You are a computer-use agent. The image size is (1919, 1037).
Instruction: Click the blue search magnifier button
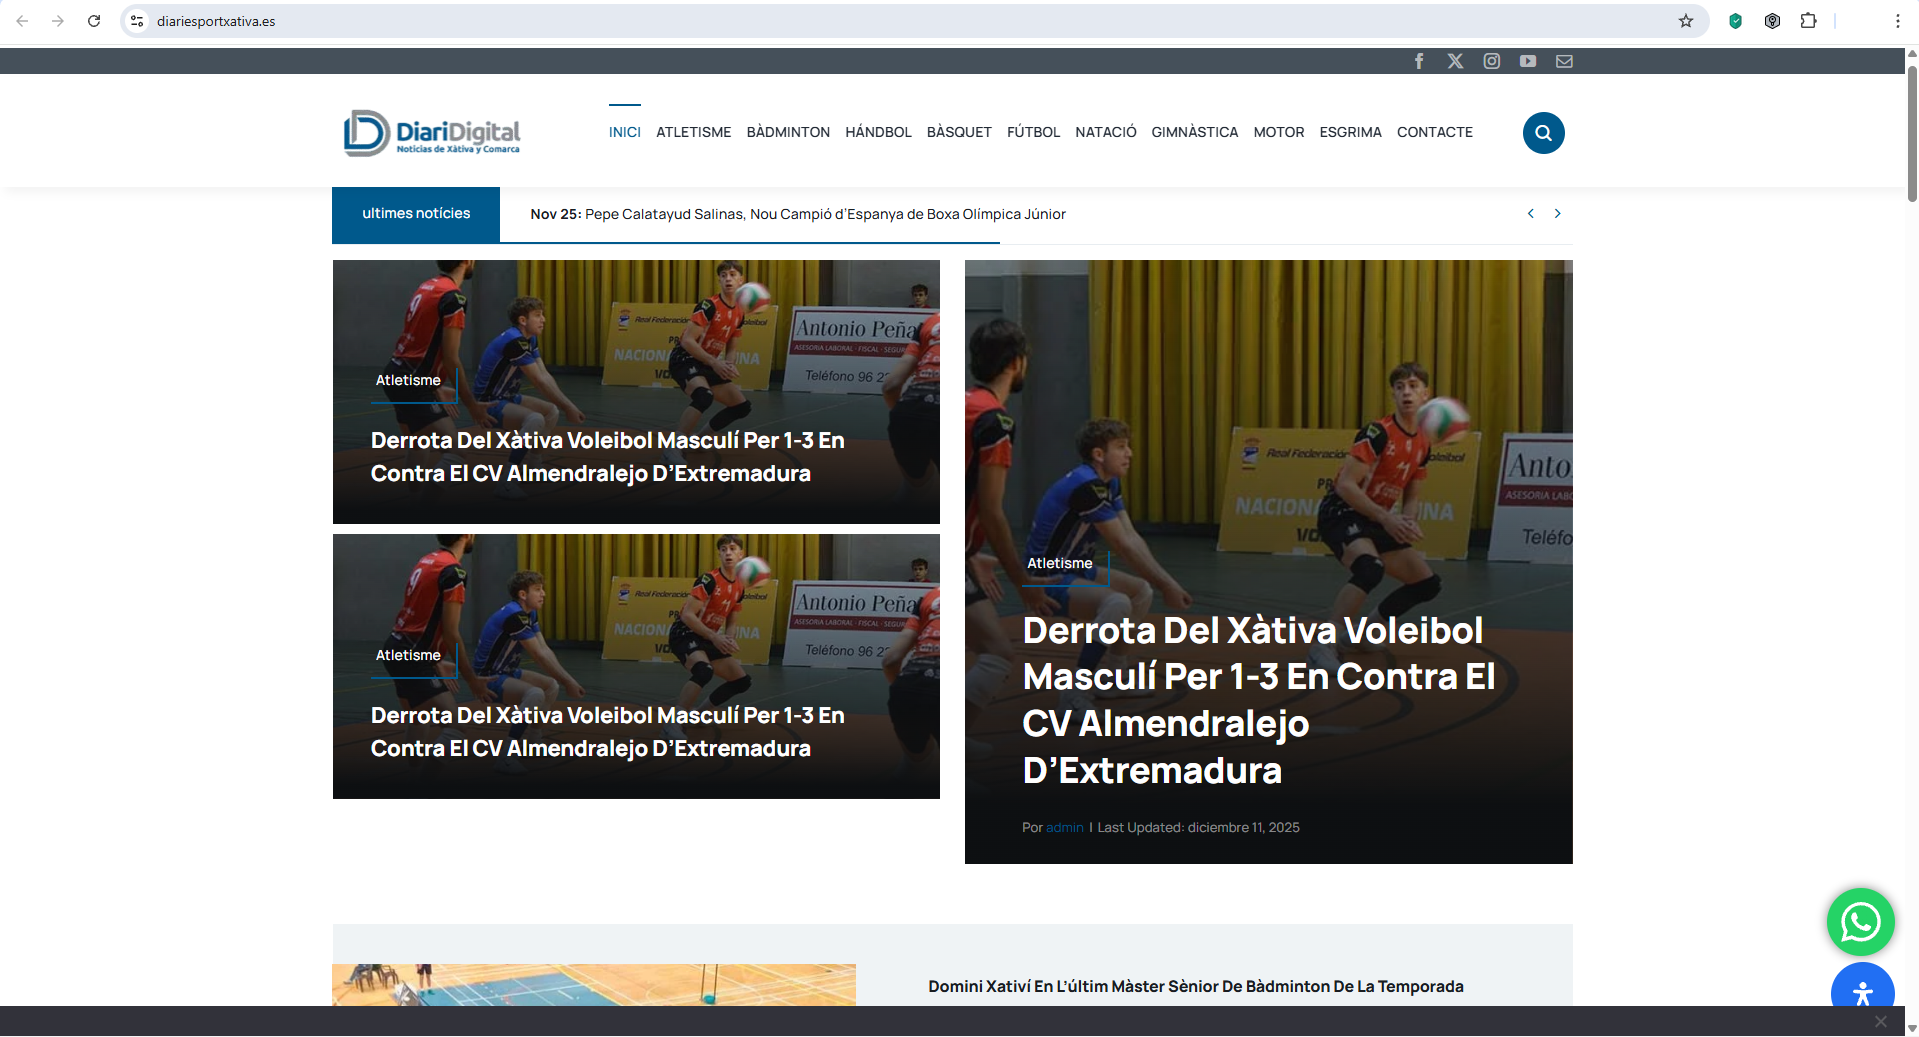click(1543, 133)
